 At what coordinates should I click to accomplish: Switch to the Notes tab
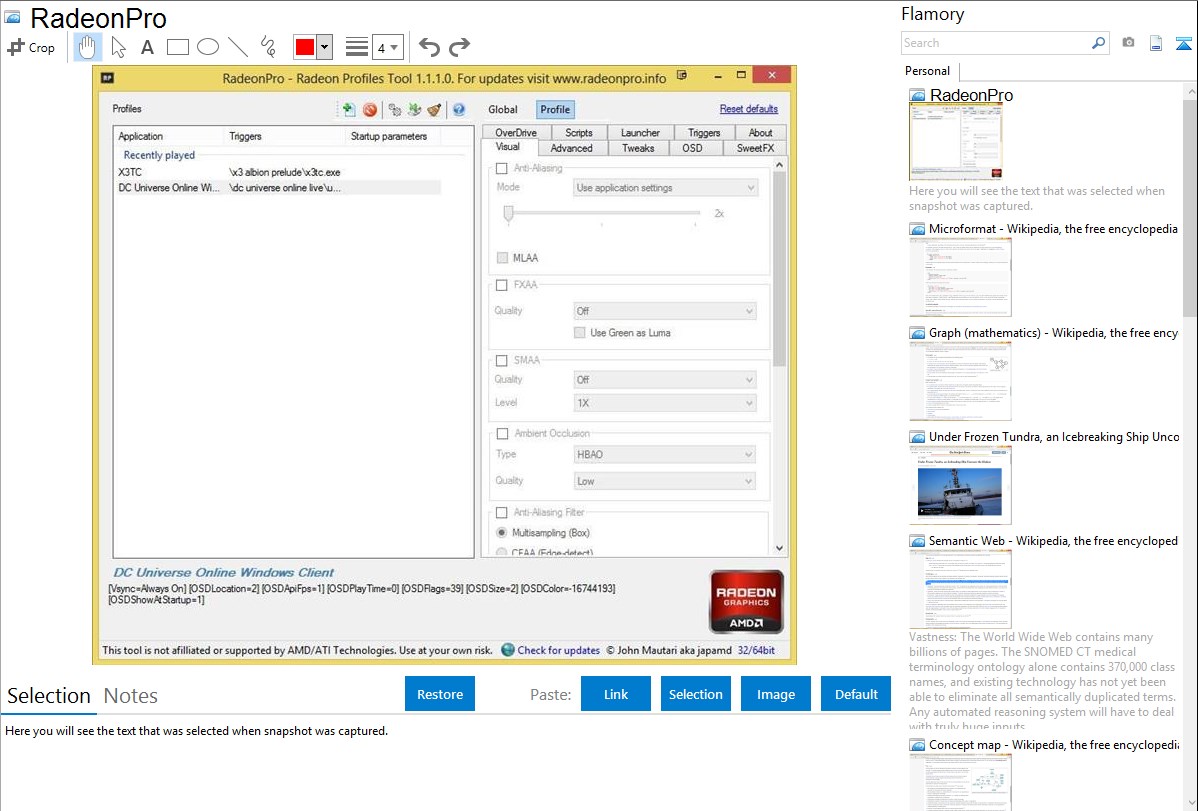click(x=130, y=696)
